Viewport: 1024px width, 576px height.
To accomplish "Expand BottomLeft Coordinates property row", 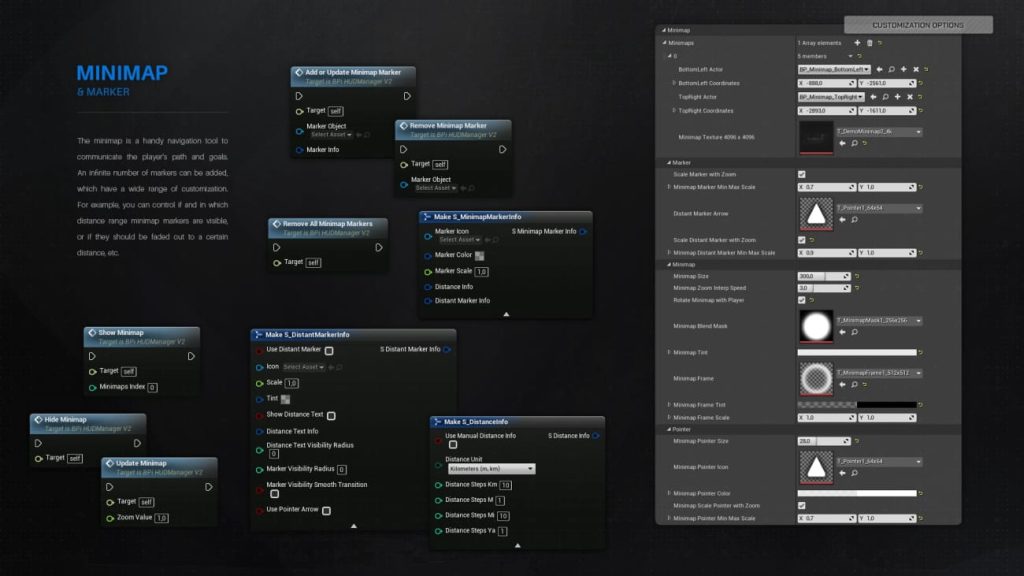I will click(674, 83).
